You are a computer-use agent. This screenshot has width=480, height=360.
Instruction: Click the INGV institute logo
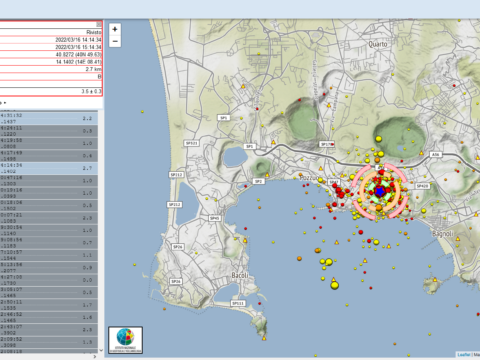tap(126, 340)
